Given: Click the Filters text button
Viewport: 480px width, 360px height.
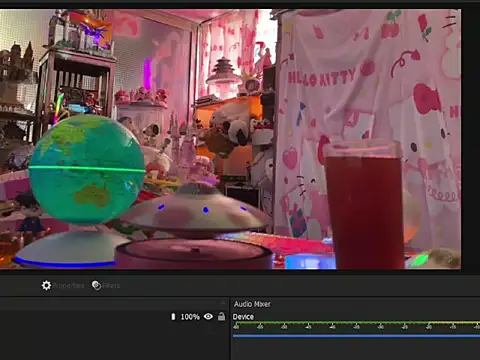Looking at the screenshot, I should tap(111, 286).
